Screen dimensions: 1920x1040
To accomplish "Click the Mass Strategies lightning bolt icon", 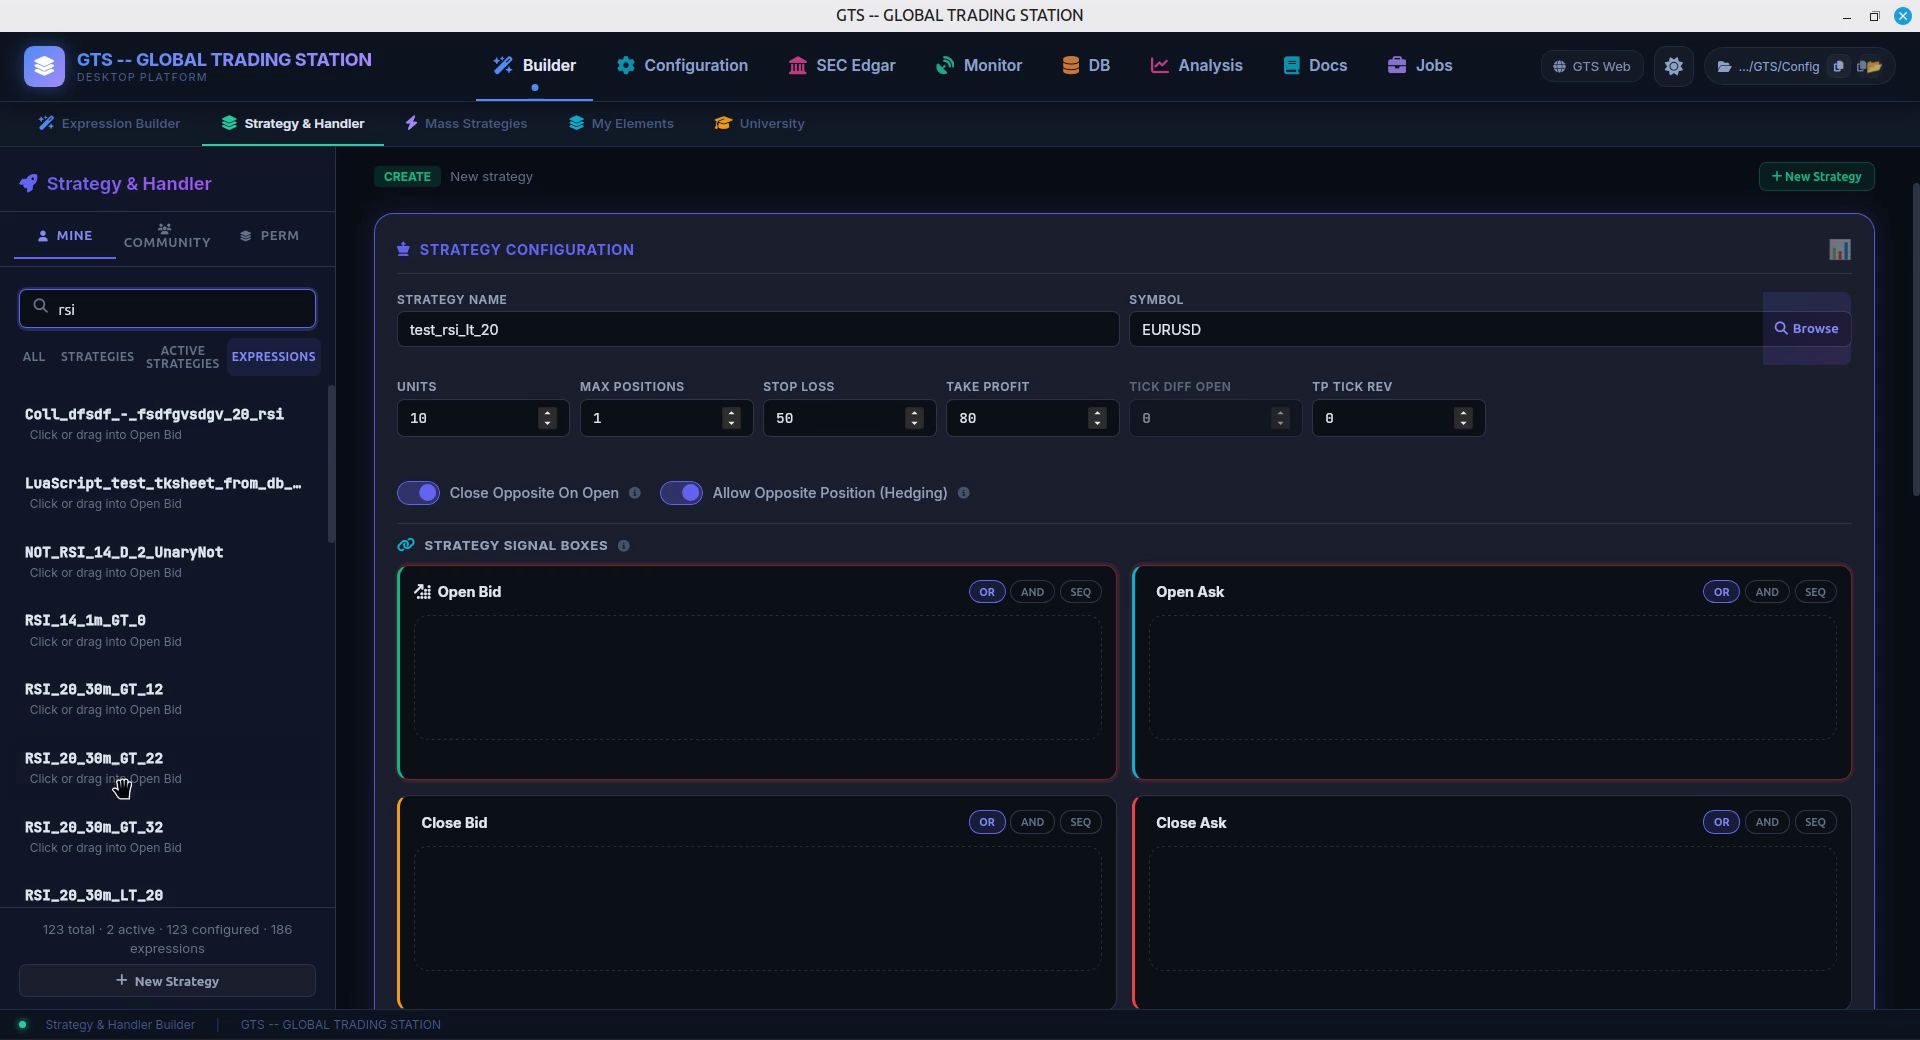I will point(411,123).
